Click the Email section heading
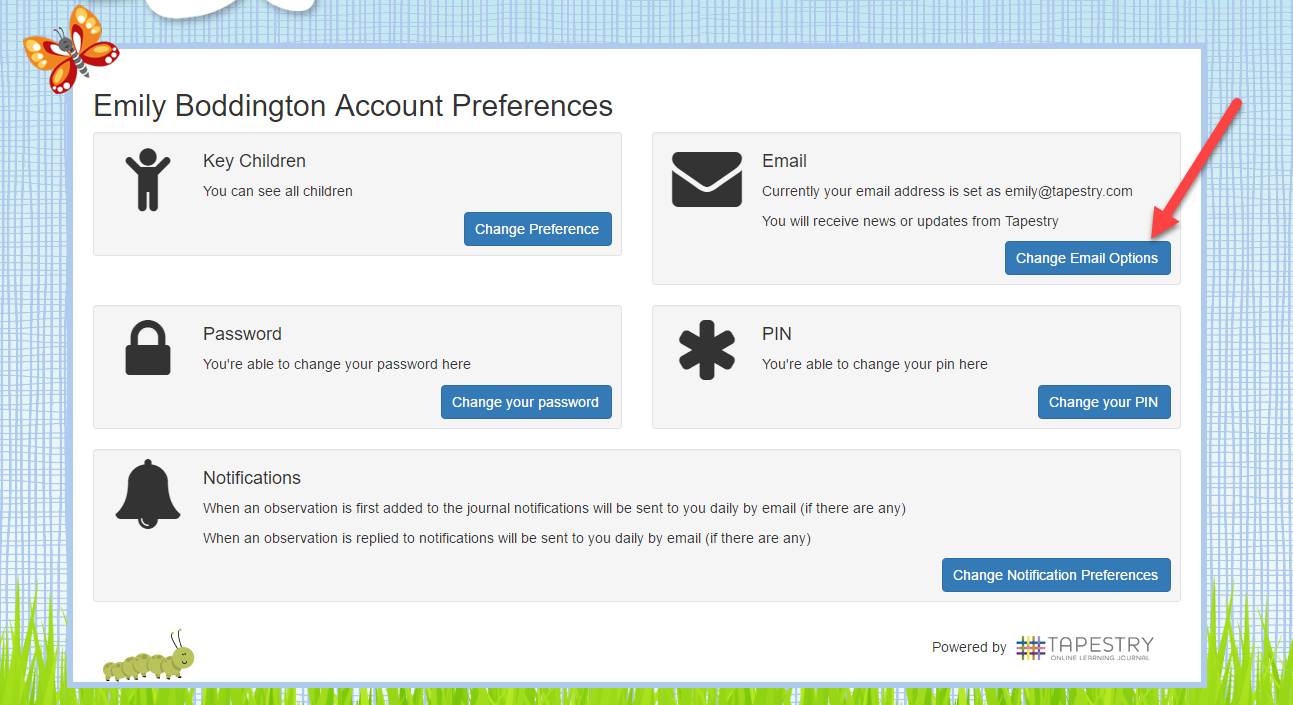Screen dimensions: 1293x705 784,161
